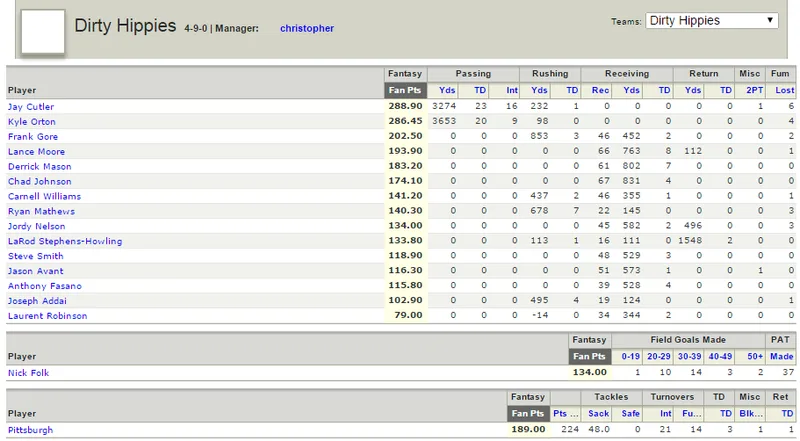Open Frank Gore's player link
The height and width of the screenshot is (441, 800).
(x=33, y=137)
